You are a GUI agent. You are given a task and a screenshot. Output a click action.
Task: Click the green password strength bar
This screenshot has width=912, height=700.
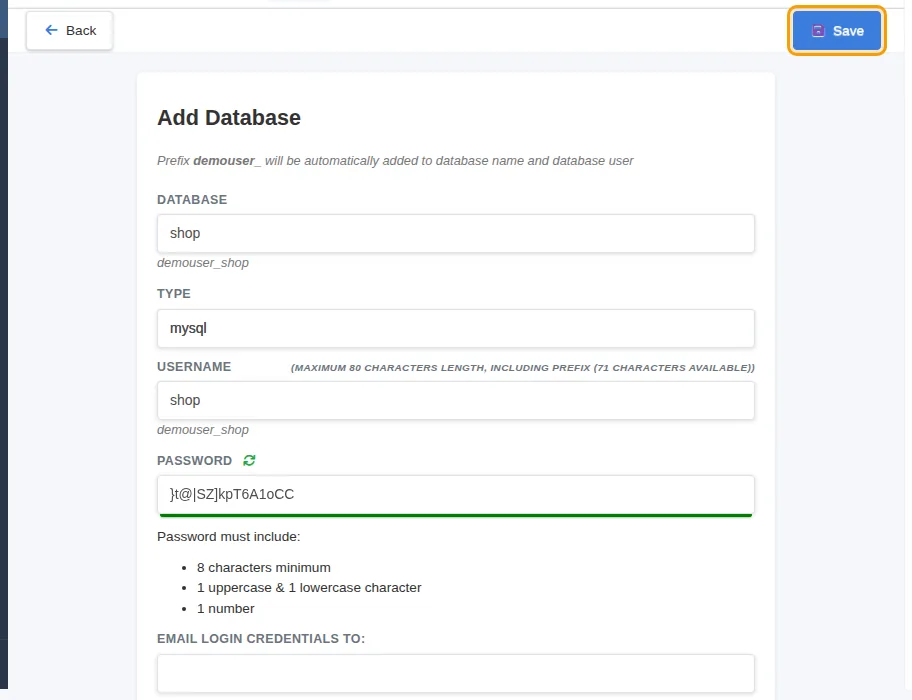tap(455, 515)
